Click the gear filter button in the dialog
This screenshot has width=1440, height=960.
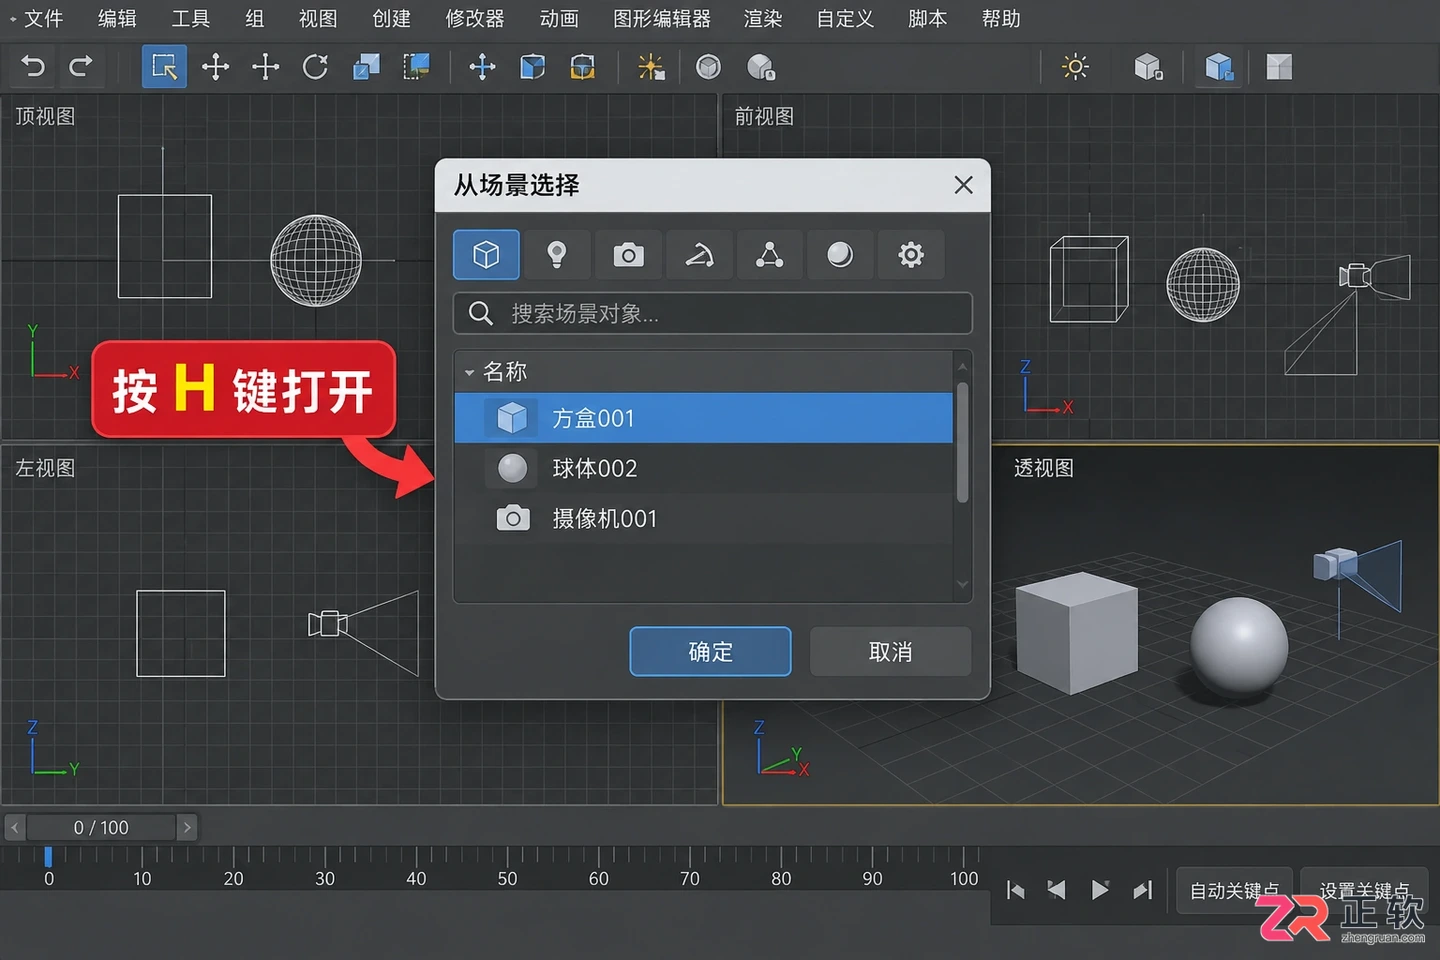[911, 255]
